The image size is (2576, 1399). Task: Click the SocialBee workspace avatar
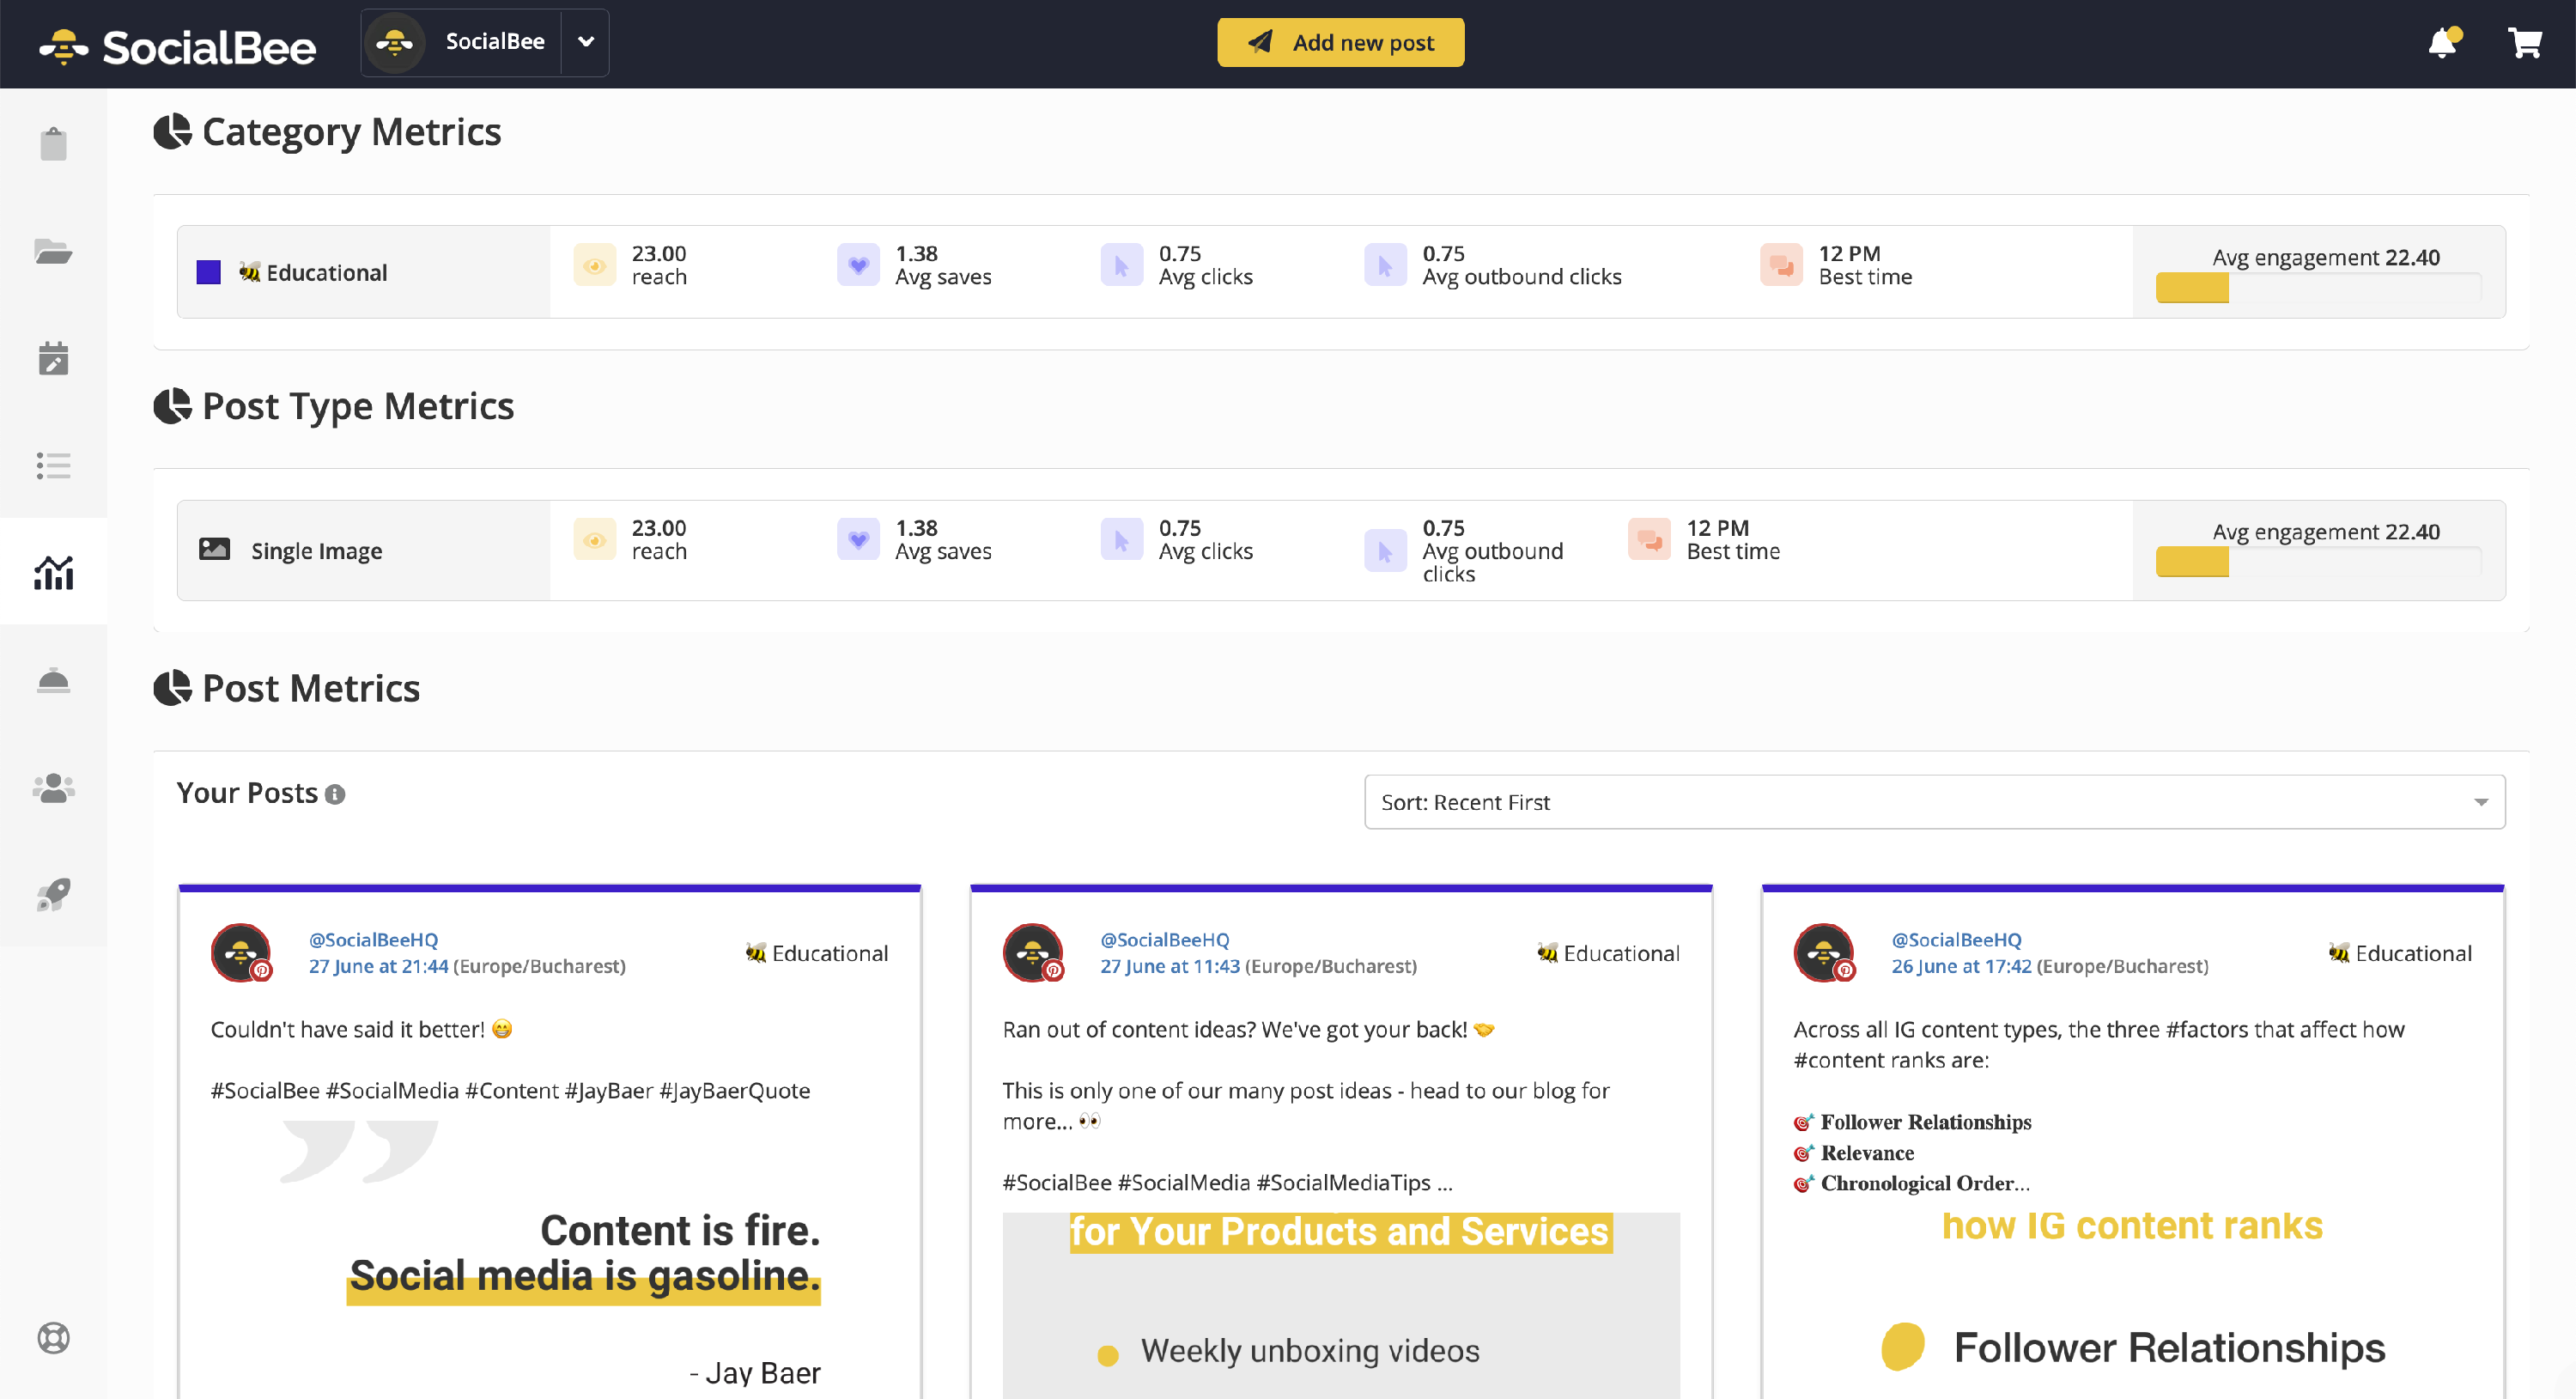pyautogui.click(x=395, y=42)
